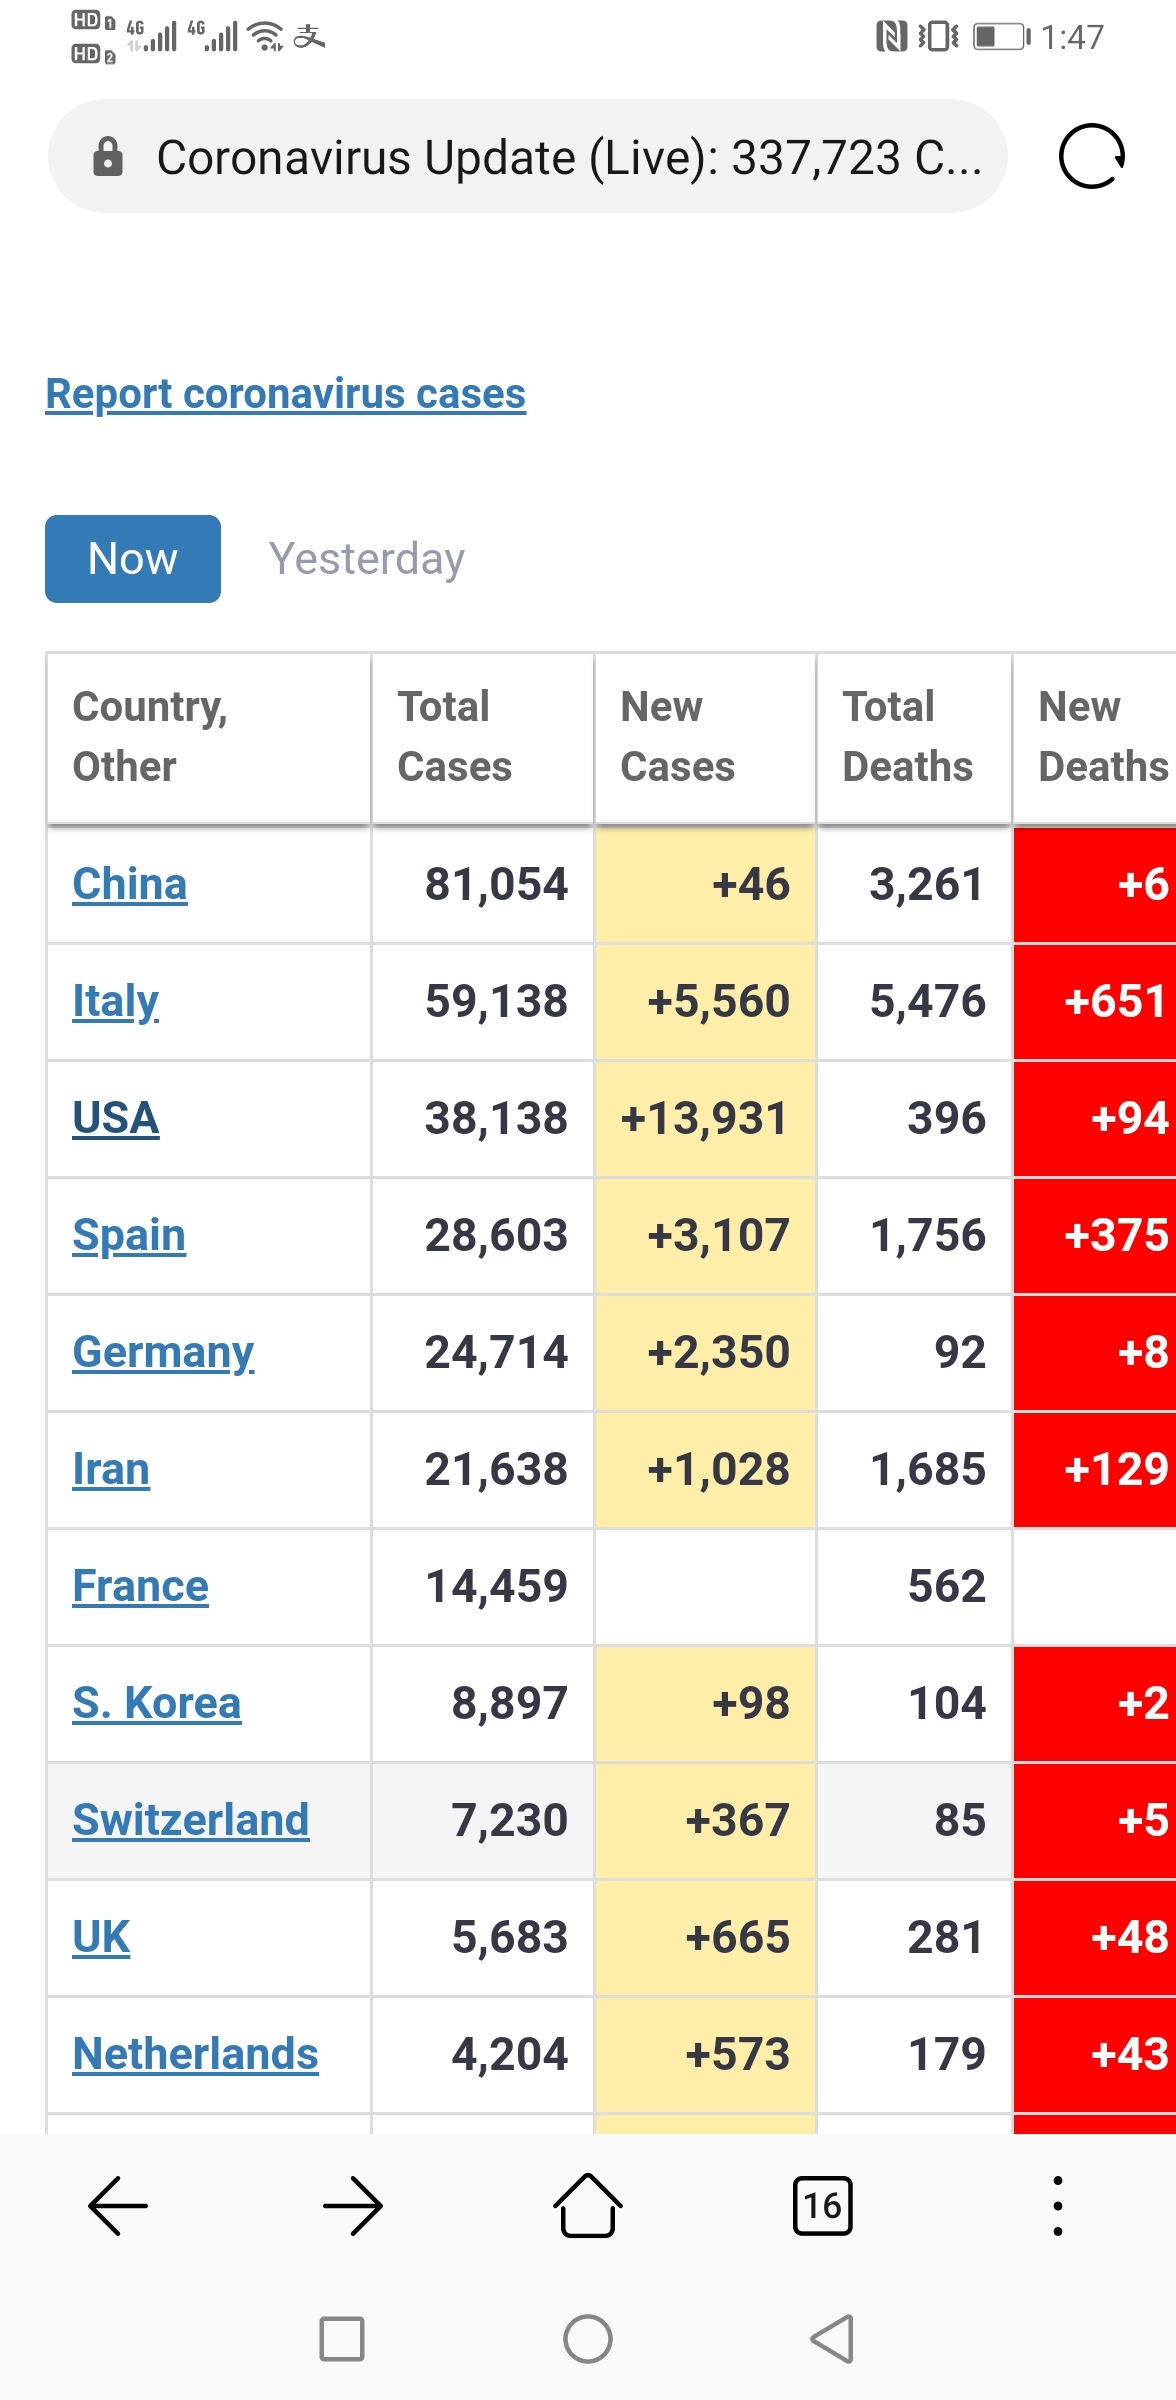
Task: Open the tabs switcher showing 16
Action: click(x=822, y=2205)
